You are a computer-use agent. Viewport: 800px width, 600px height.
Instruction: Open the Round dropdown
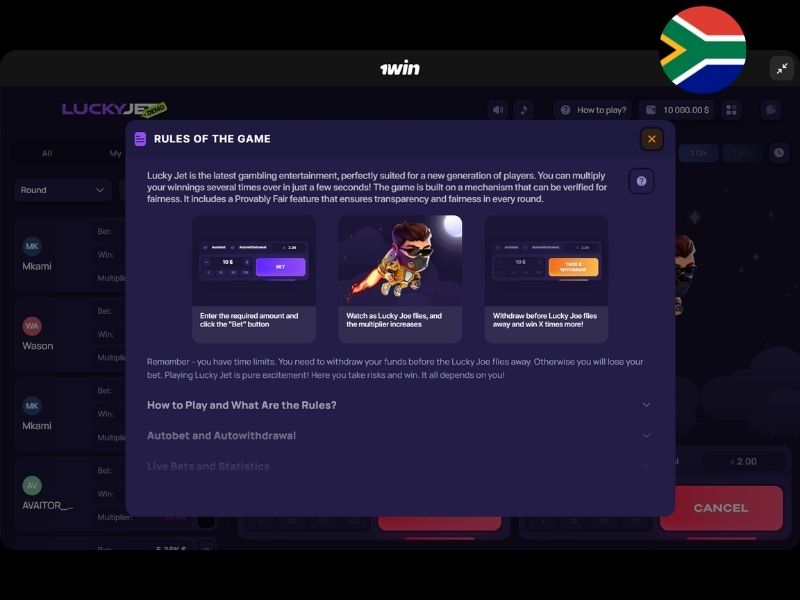63,190
